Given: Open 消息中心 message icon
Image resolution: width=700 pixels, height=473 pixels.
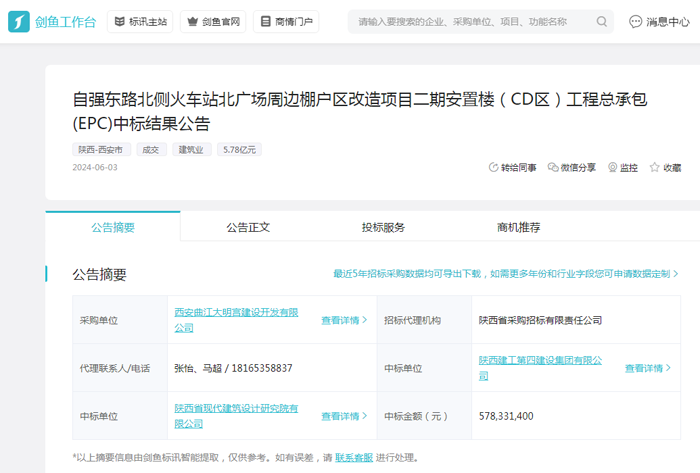Looking at the screenshot, I should (x=636, y=21).
